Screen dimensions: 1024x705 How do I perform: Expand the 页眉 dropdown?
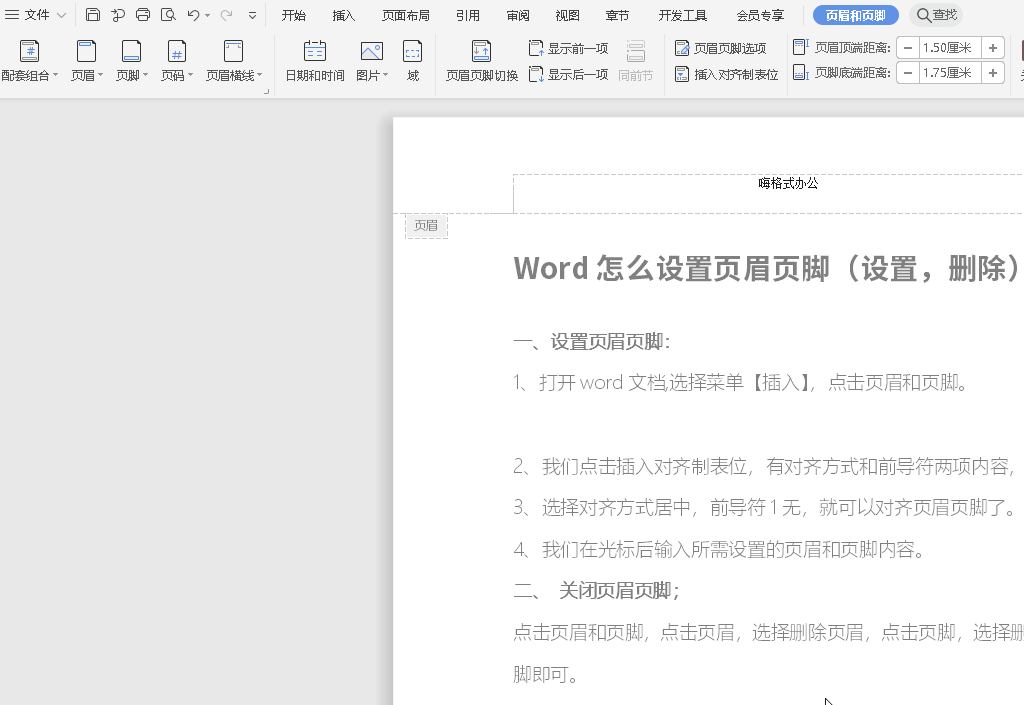point(87,61)
